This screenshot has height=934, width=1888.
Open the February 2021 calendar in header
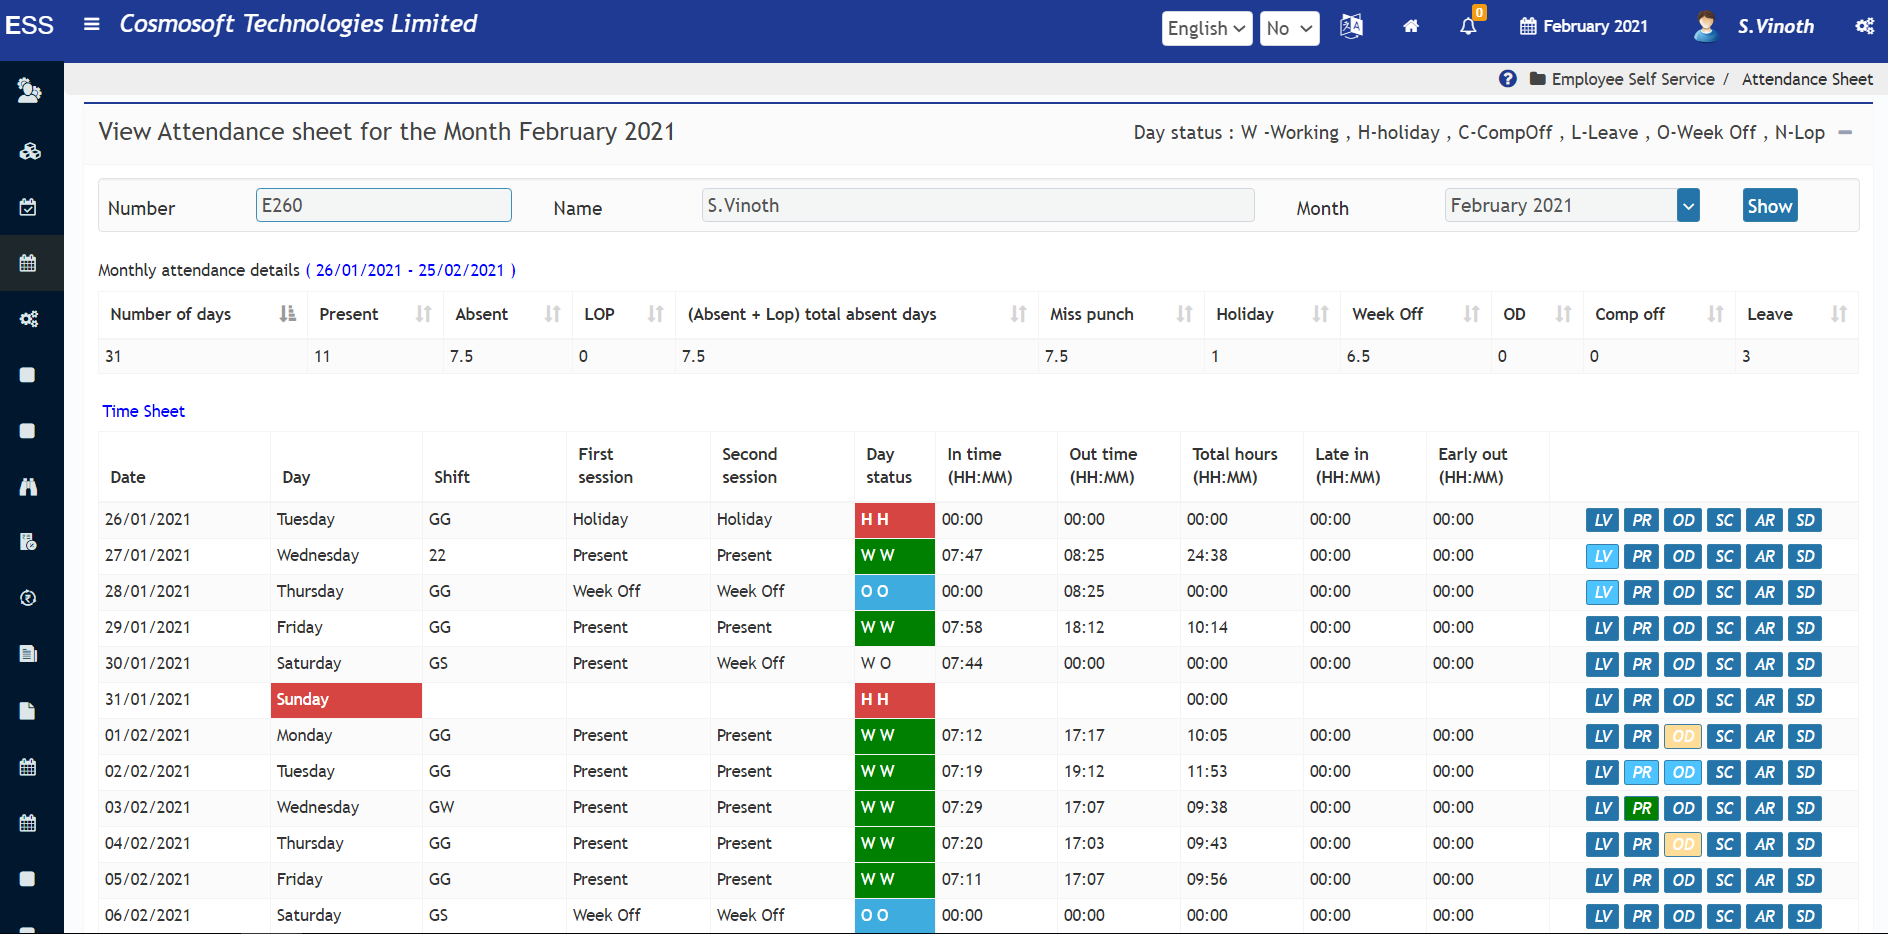click(1584, 26)
